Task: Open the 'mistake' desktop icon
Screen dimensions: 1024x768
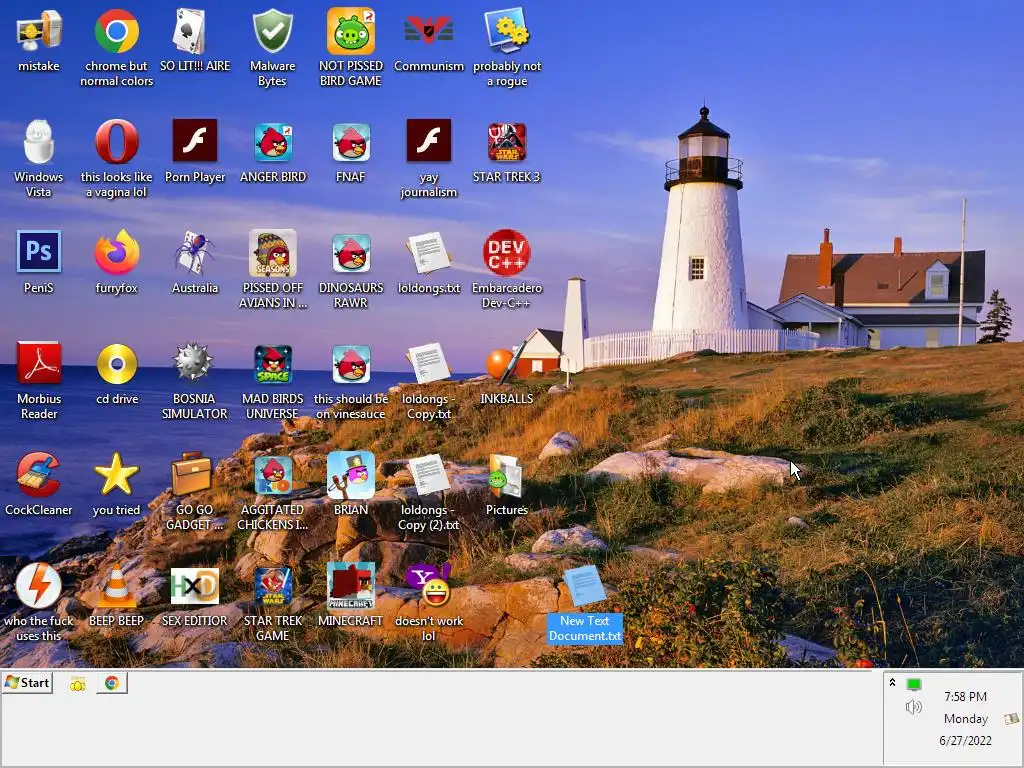Action: coord(39,31)
